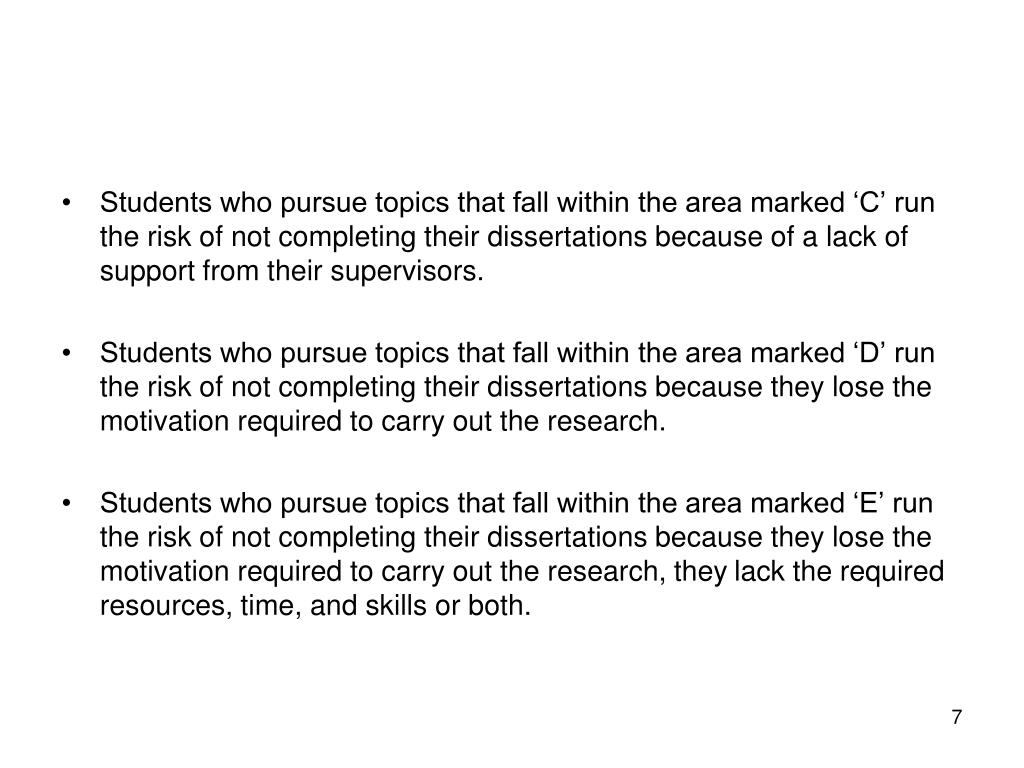
Task: Click the word 'research.' ending the second bullet
Action: [606, 421]
